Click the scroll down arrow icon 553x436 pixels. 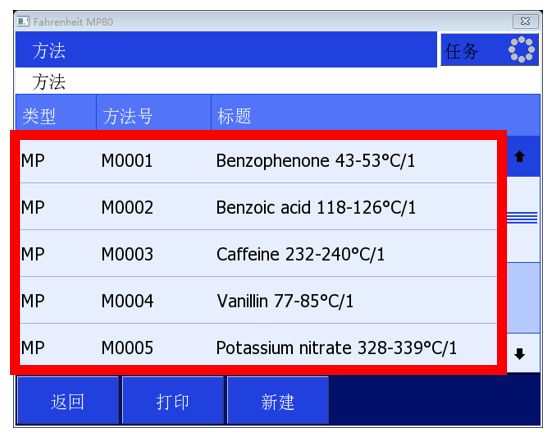[521, 353]
